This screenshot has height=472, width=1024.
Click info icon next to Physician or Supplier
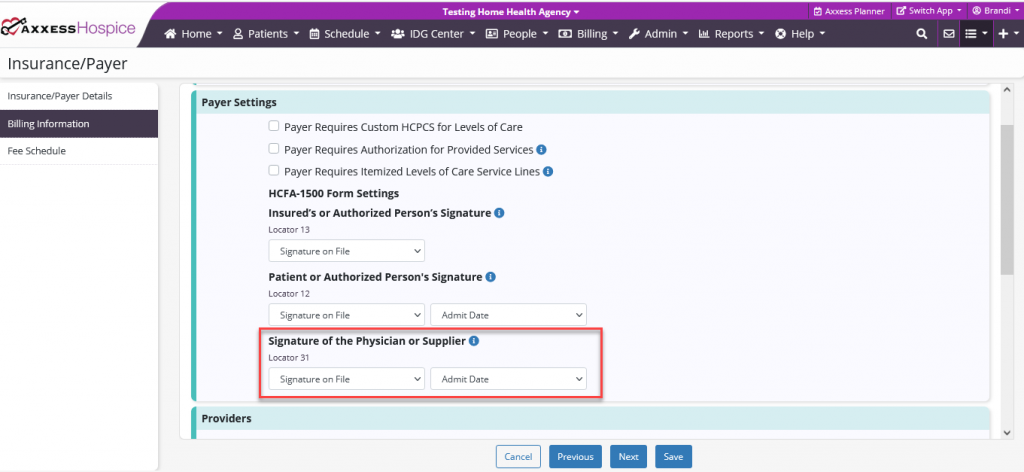[474, 340]
